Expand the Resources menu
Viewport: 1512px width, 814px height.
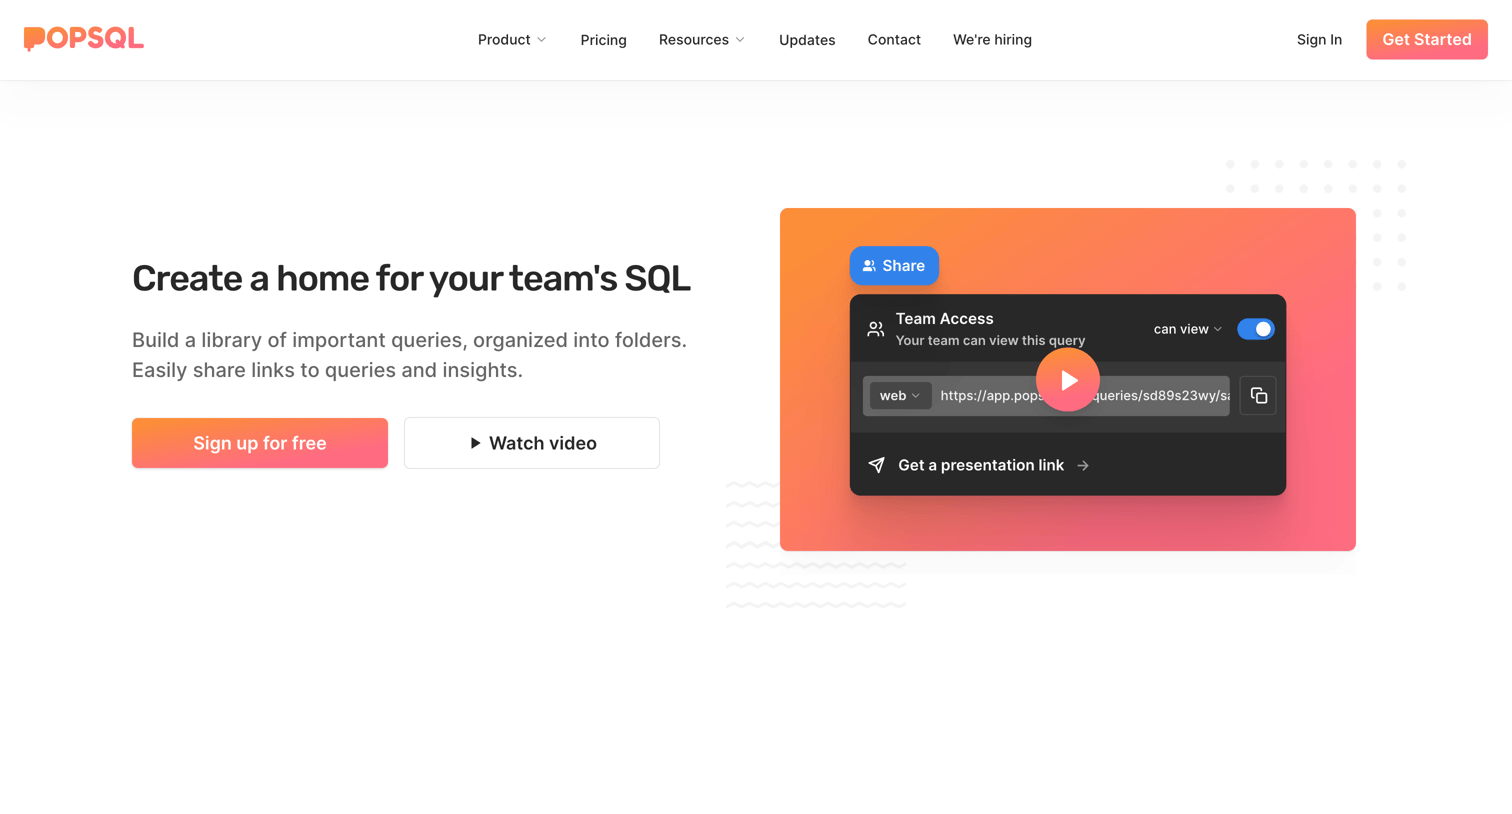(x=702, y=40)
